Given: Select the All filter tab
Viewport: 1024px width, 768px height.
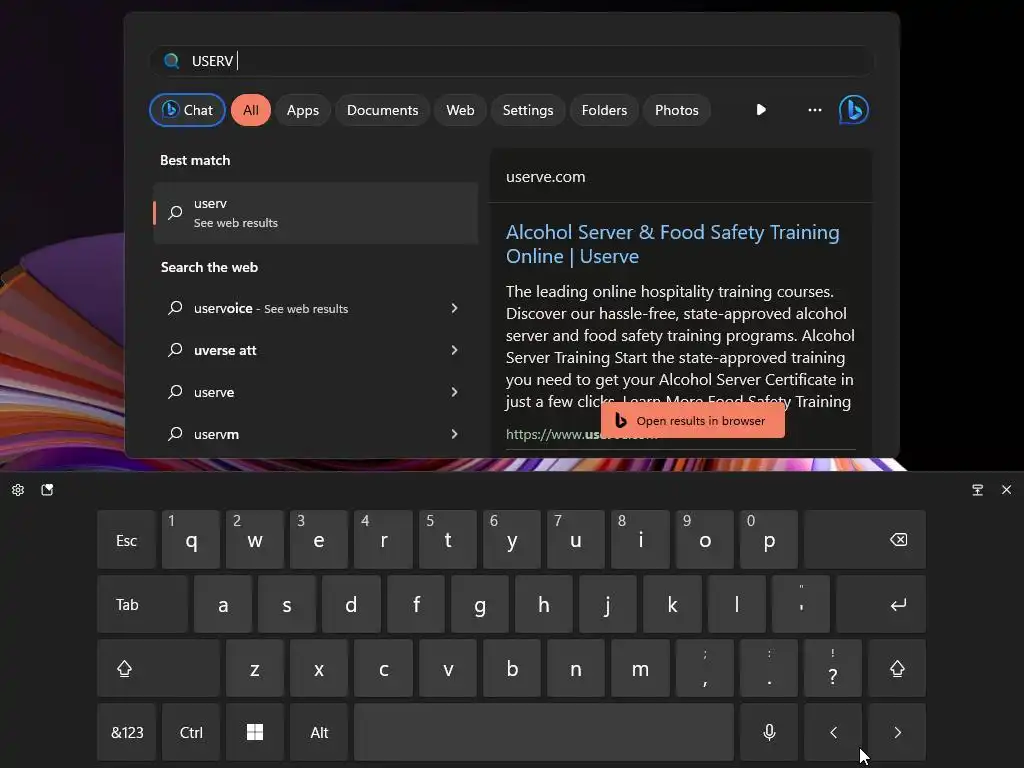Looking at the screenshot, I should (x=251, y=110).
